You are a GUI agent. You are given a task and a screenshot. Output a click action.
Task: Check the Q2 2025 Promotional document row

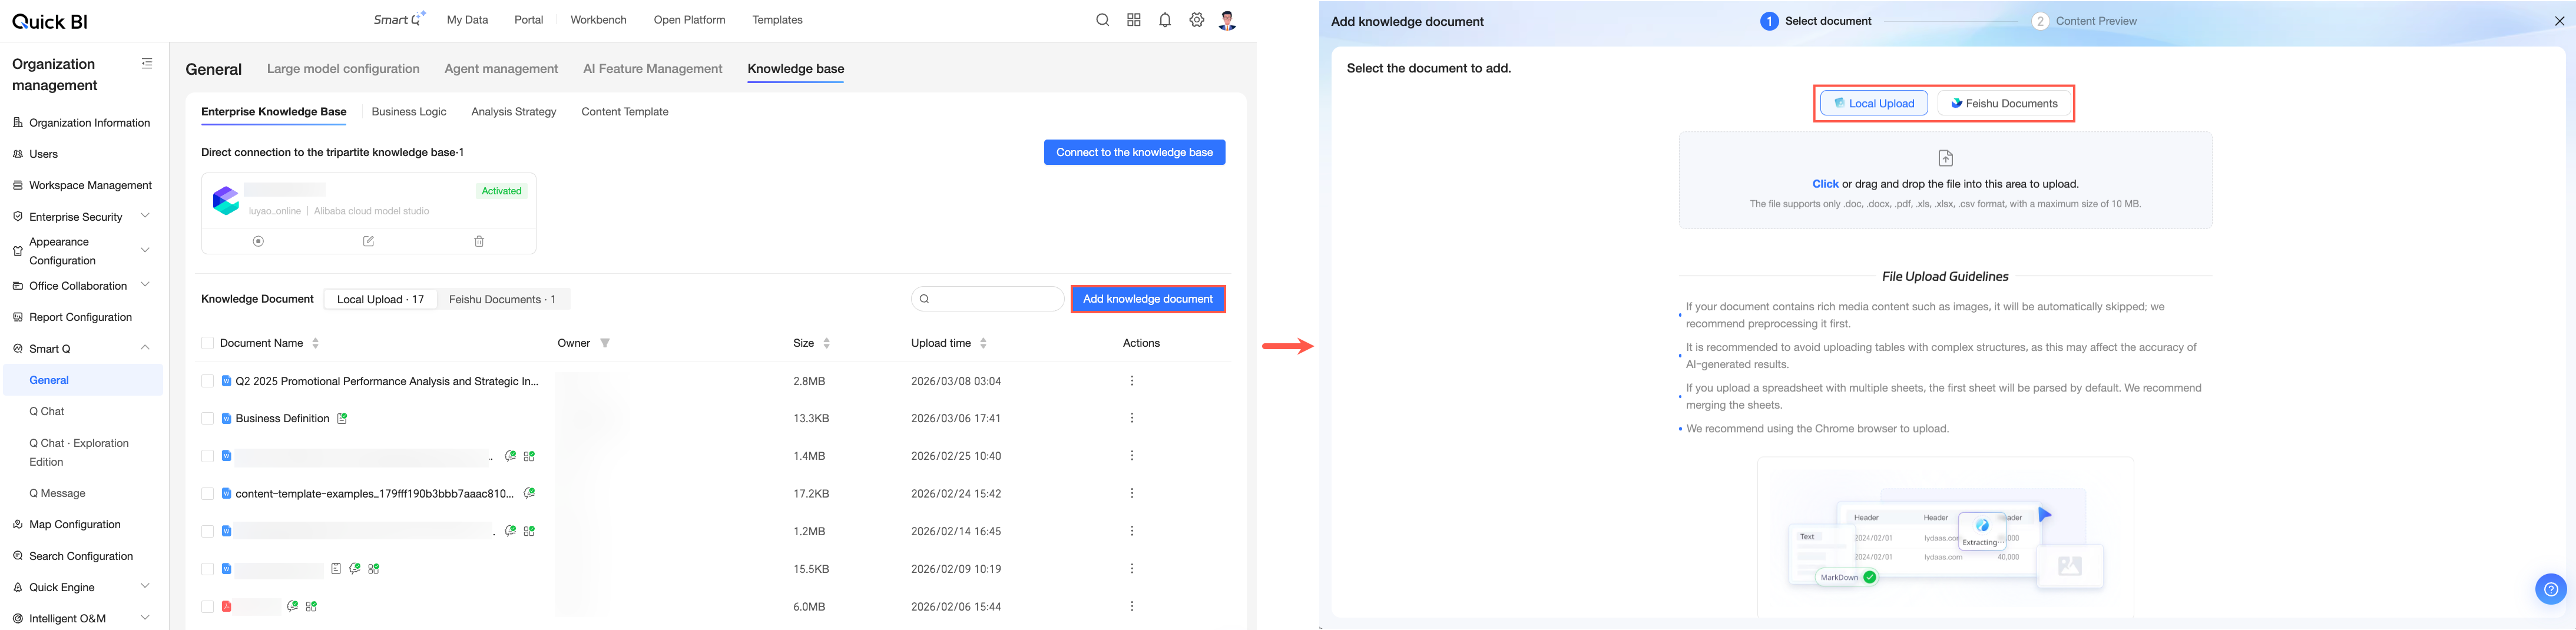coord(208,381)
